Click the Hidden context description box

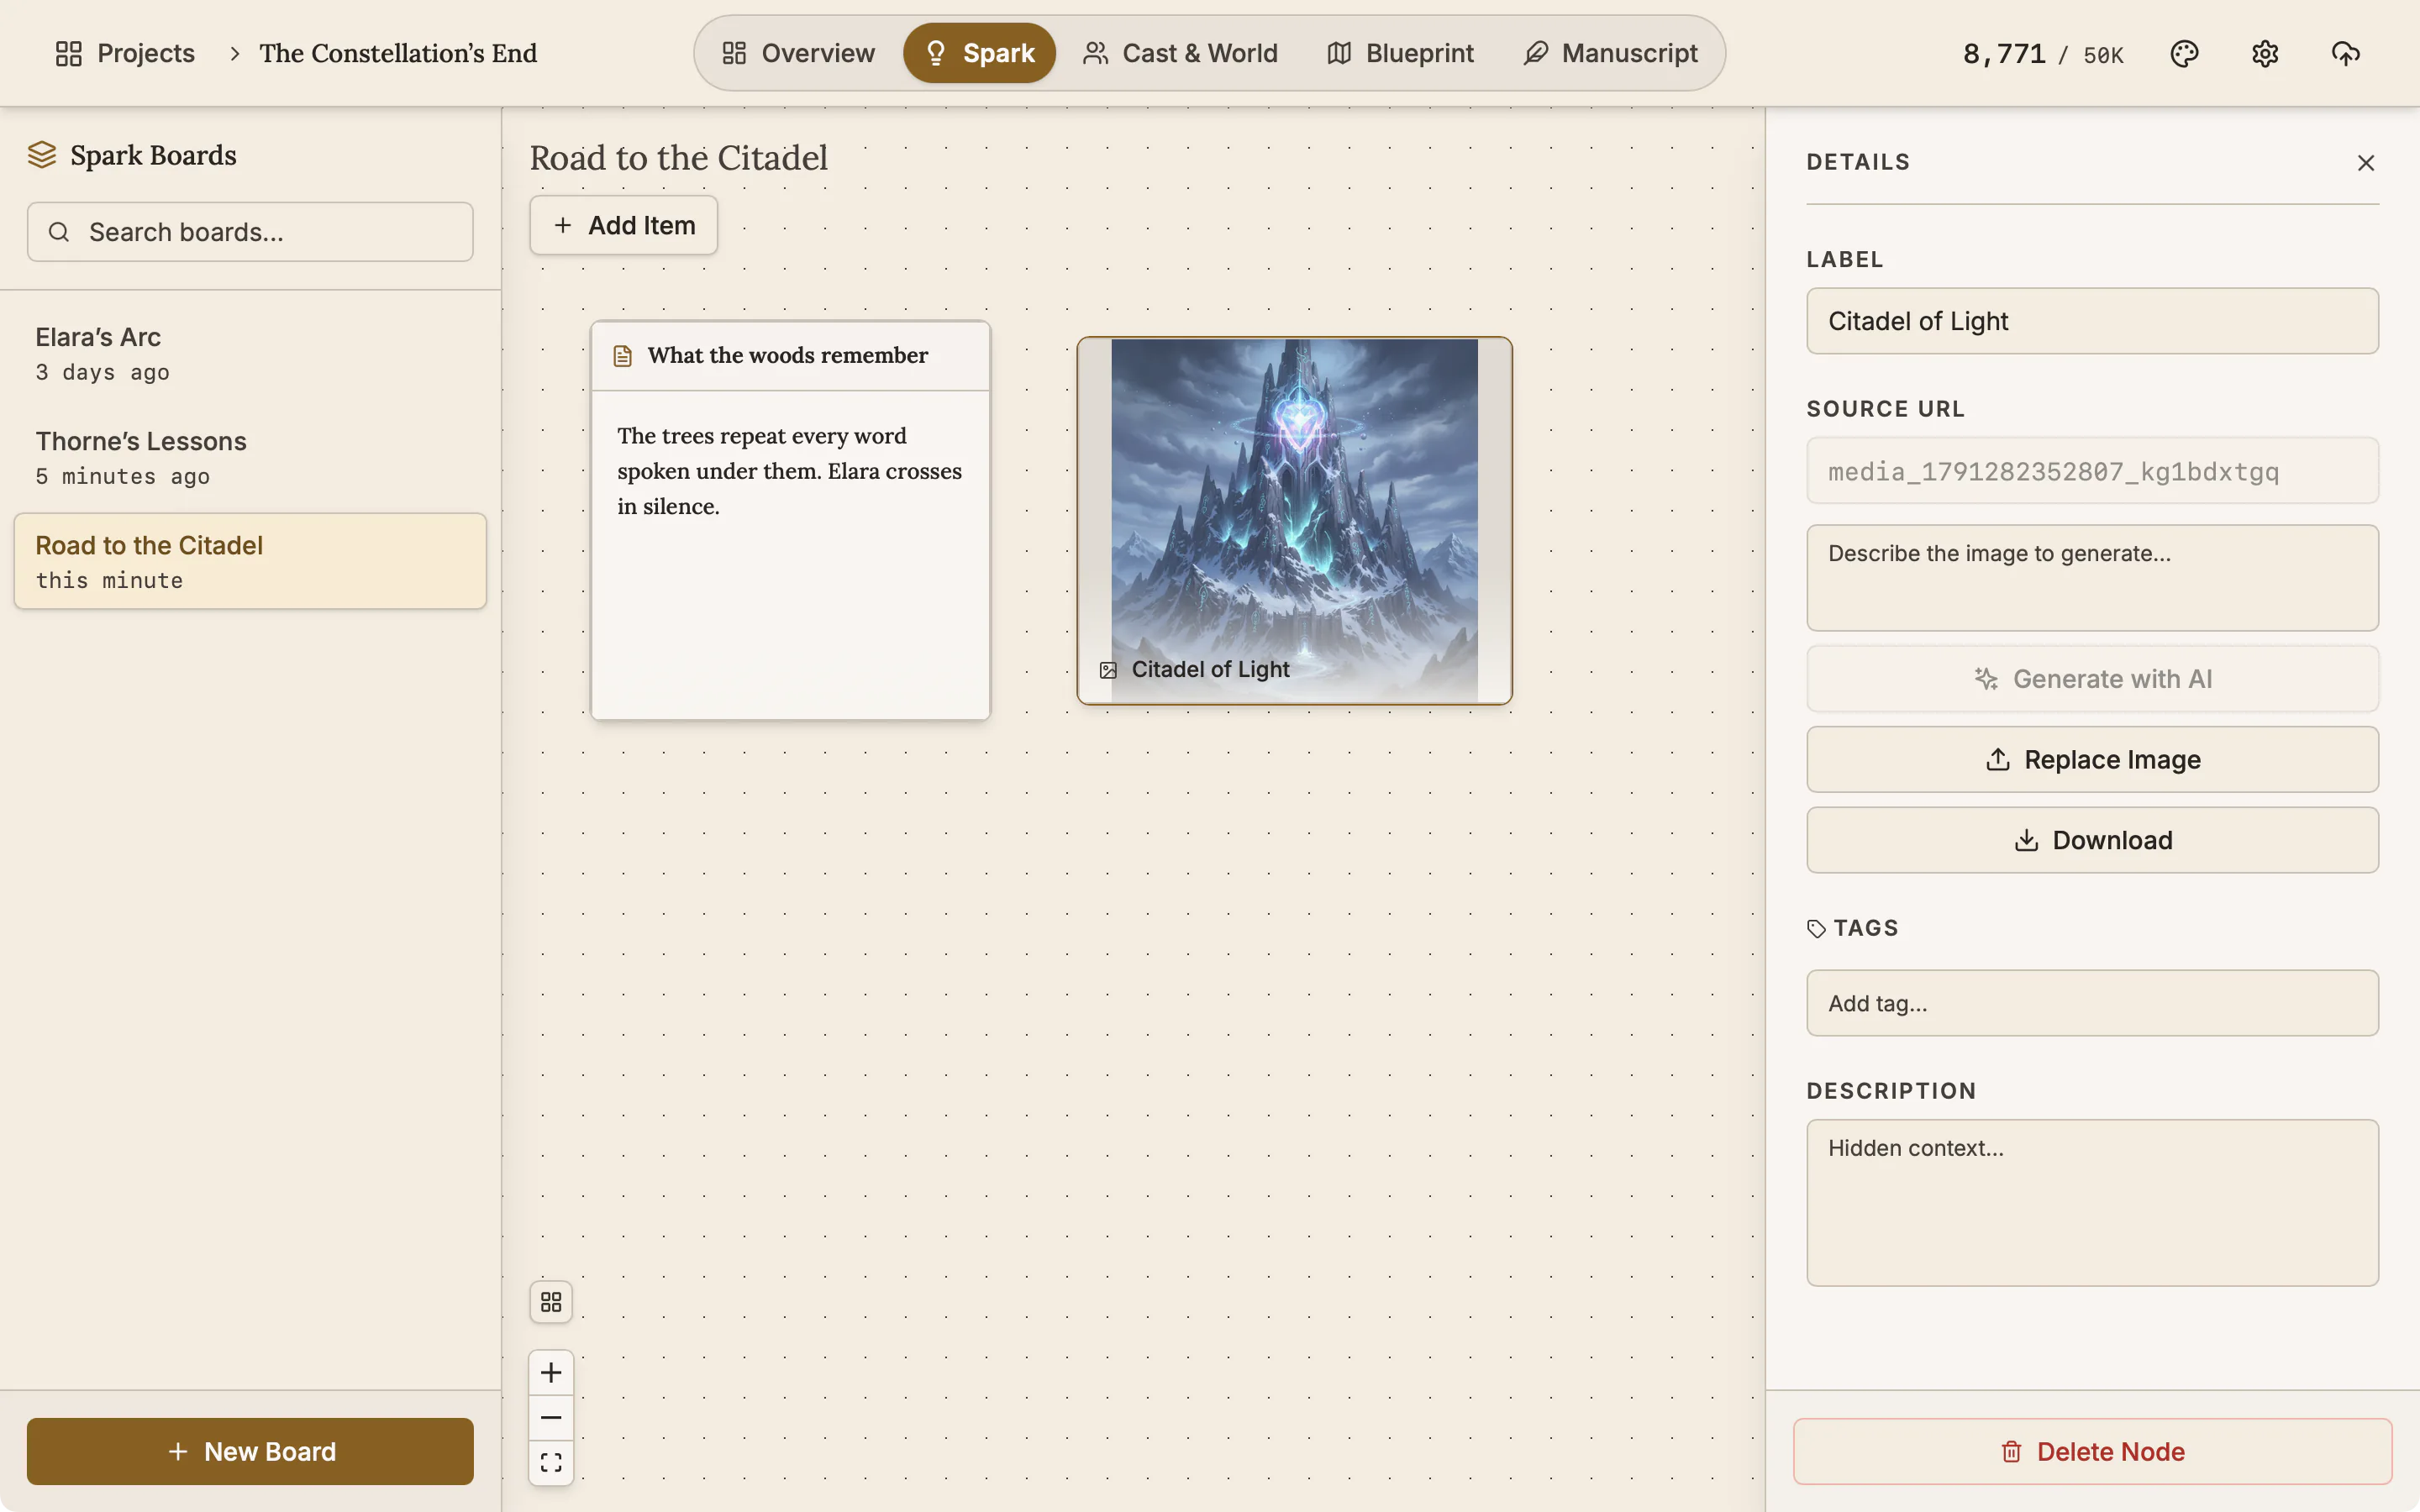(2092, 1203)
